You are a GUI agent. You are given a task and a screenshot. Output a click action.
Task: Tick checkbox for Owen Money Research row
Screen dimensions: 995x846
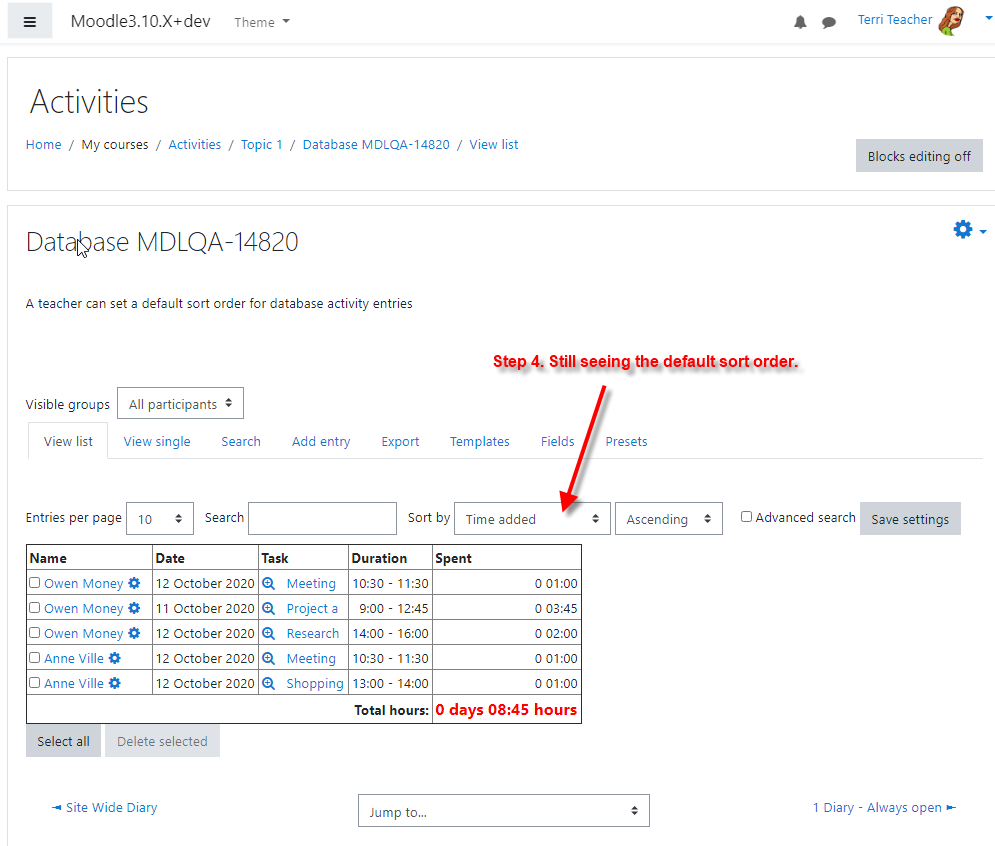pos(35,632)
